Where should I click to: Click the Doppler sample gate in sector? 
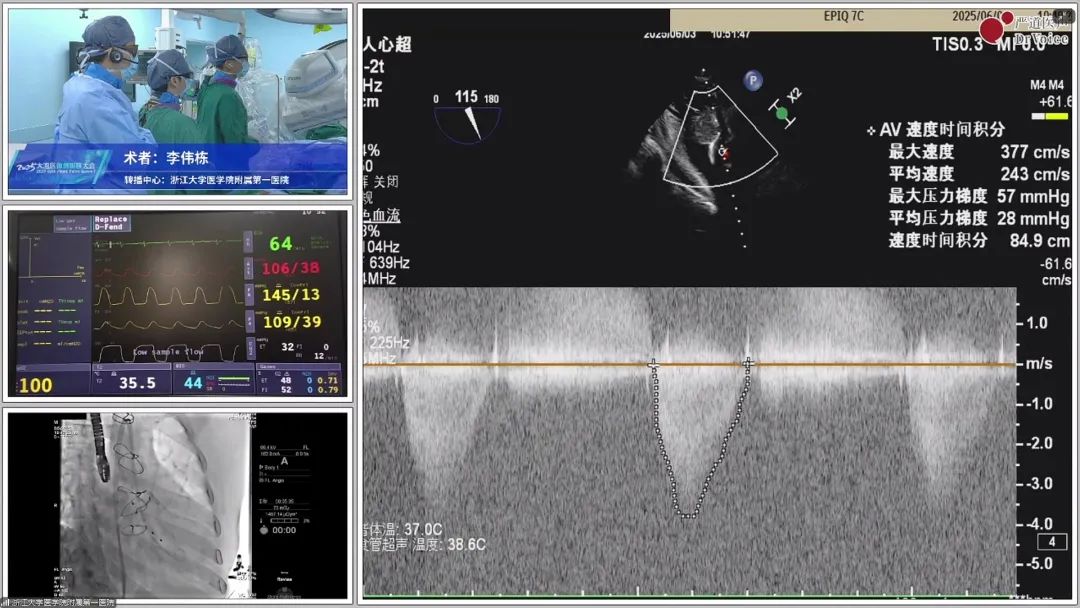(723, 152)
